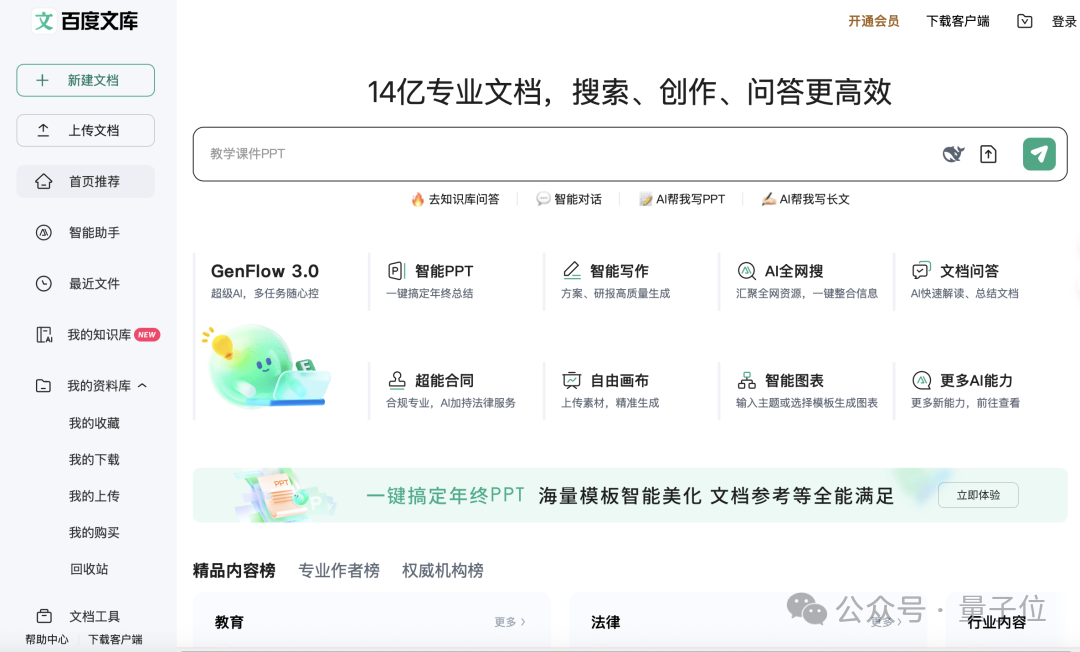Screen dimensions: 1080x652
Task: Click the 最近文件 clock icon
Action: tap(43, 284)
